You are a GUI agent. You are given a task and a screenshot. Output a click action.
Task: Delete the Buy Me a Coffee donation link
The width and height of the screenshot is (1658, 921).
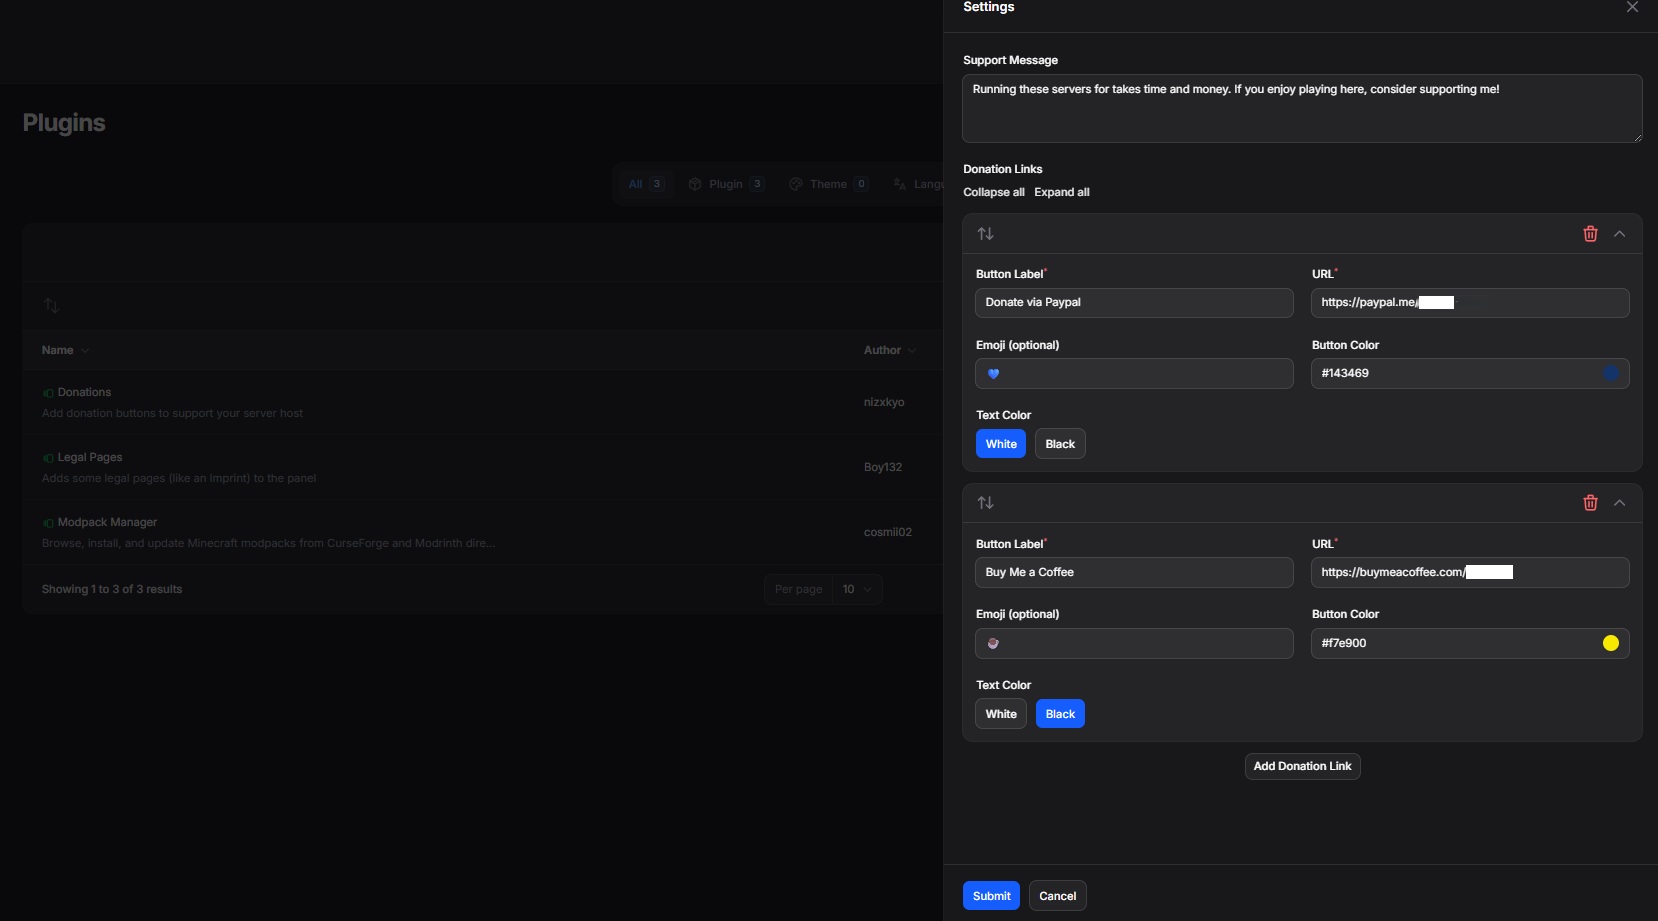pos(1590,503)
